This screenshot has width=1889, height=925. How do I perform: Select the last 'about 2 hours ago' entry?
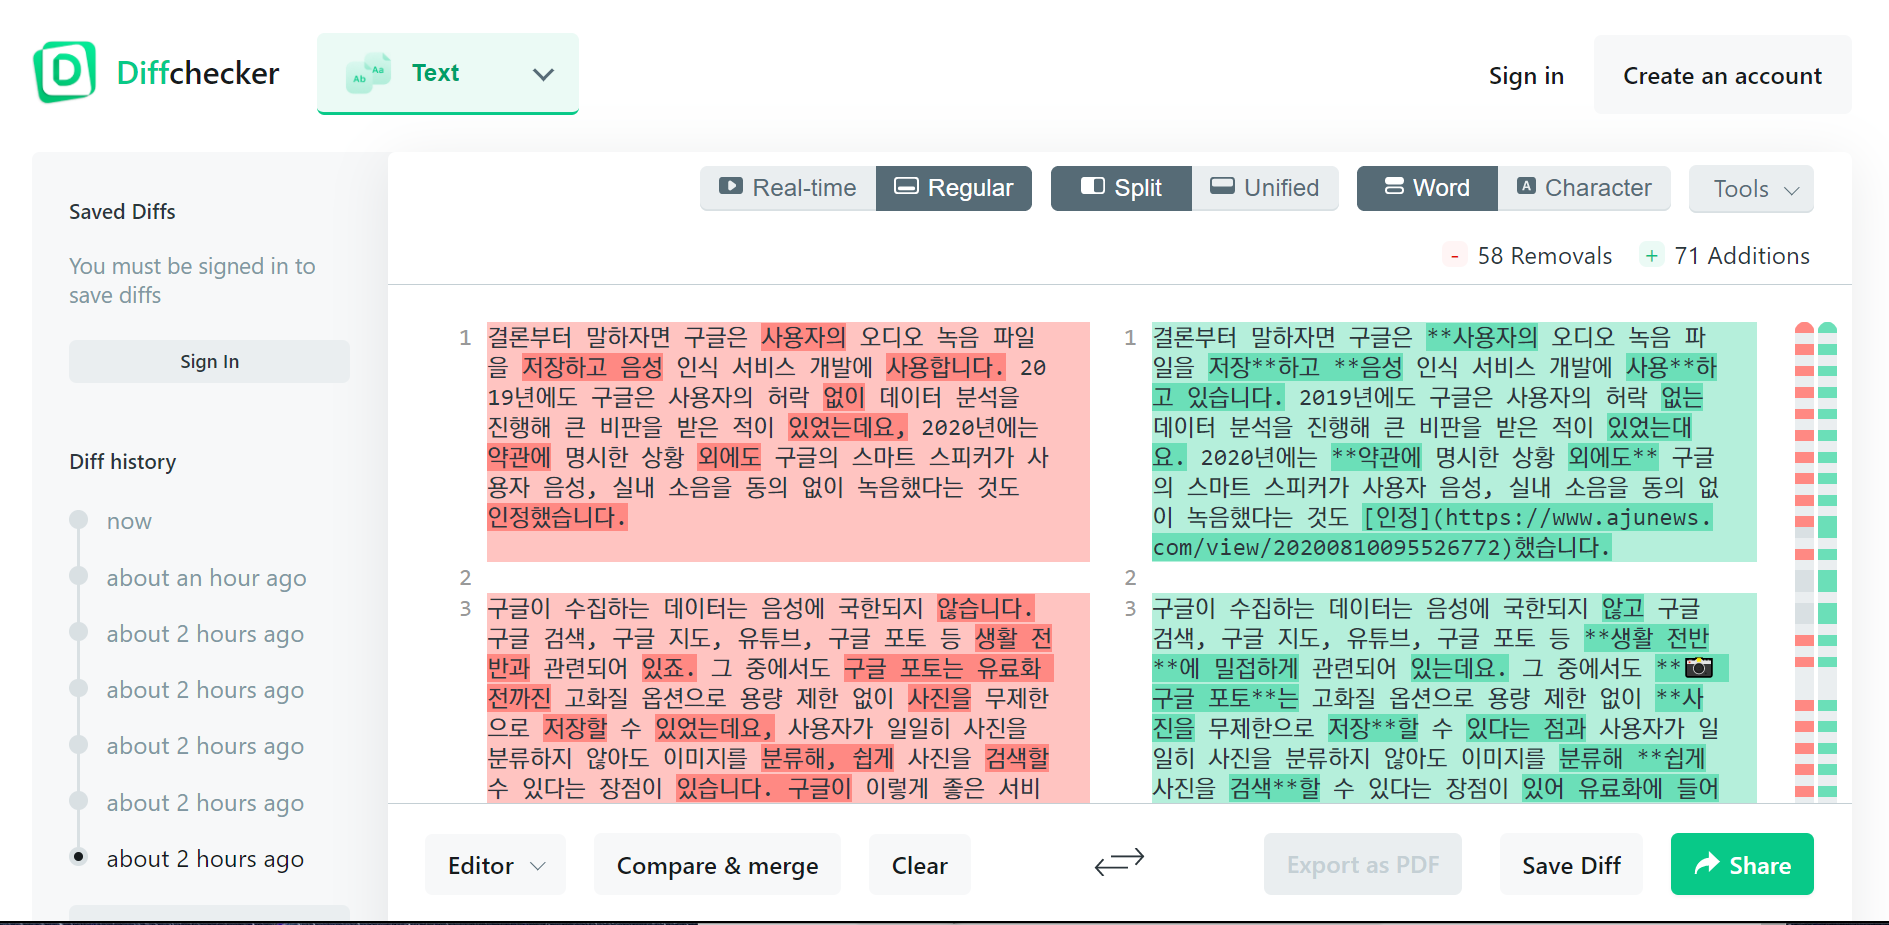click(x=205, y=859)
